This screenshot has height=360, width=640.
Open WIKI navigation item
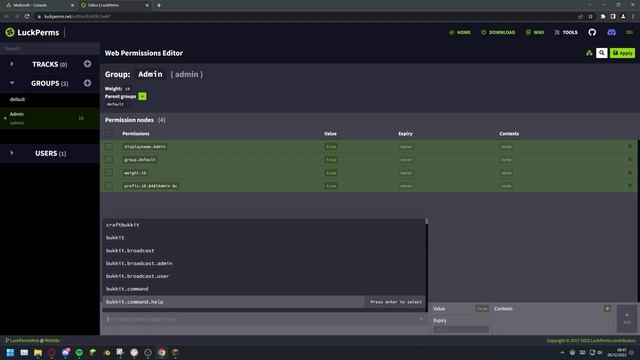(x=535, y=32)
